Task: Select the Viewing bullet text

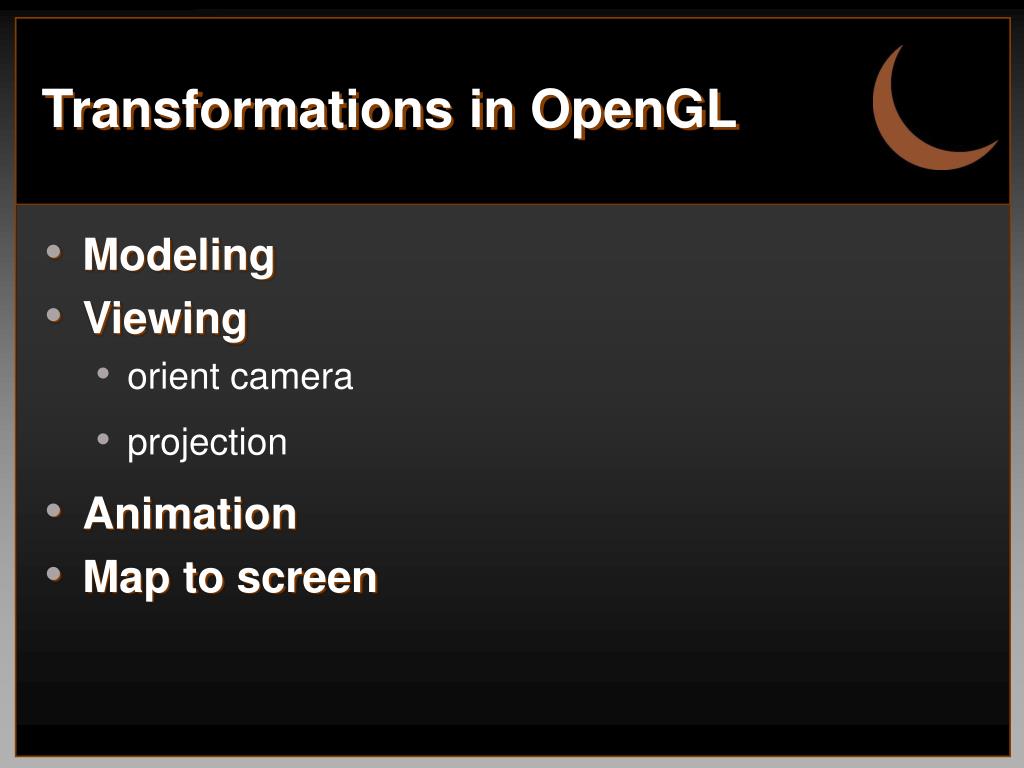Action: 165,319
